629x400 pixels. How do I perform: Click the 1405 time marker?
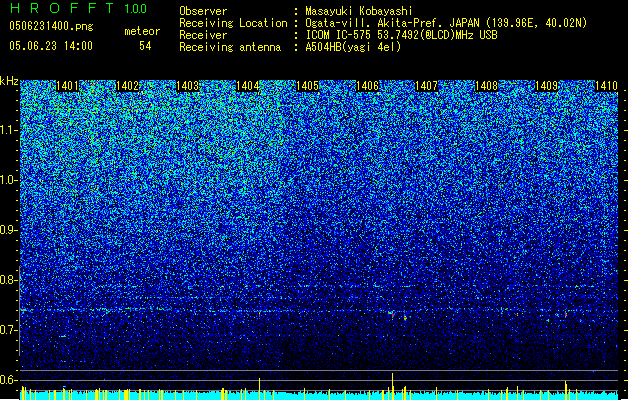307,86
